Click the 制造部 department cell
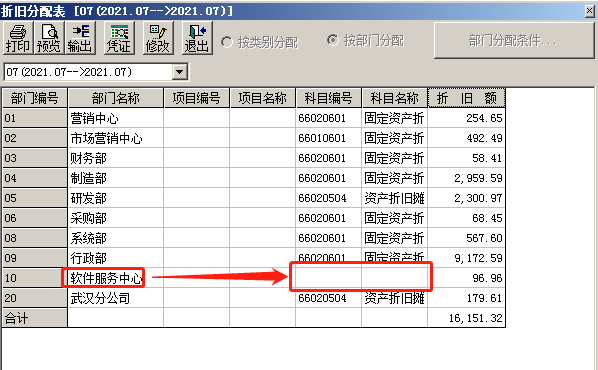Viewport: 598px width, 370px height. [x=116, y=178]
